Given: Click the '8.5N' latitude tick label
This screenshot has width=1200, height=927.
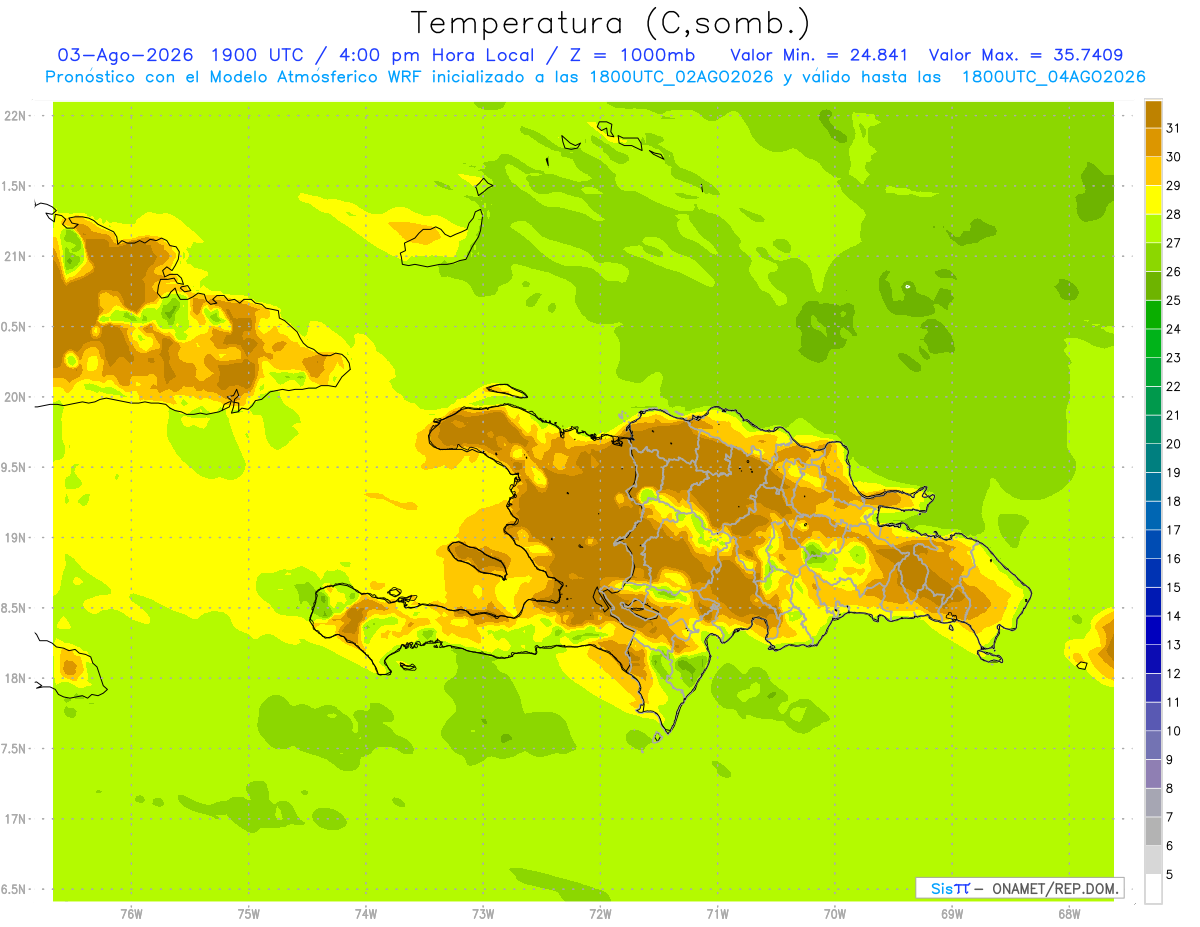Looking at the screenshot, I should (15, 609).
